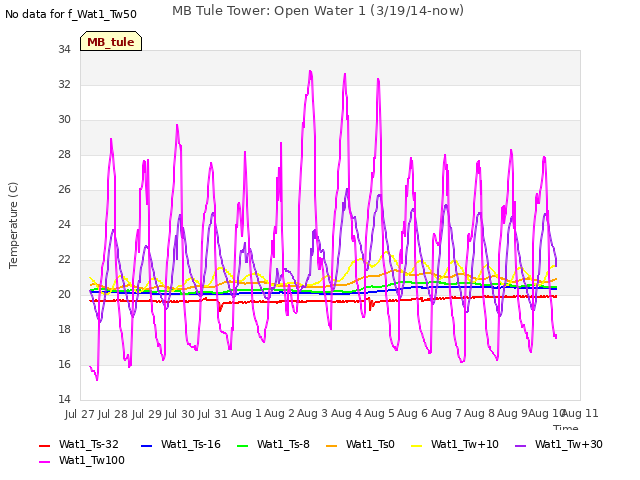Click the Wat1_Tw+10 legend label

(464, 444)
